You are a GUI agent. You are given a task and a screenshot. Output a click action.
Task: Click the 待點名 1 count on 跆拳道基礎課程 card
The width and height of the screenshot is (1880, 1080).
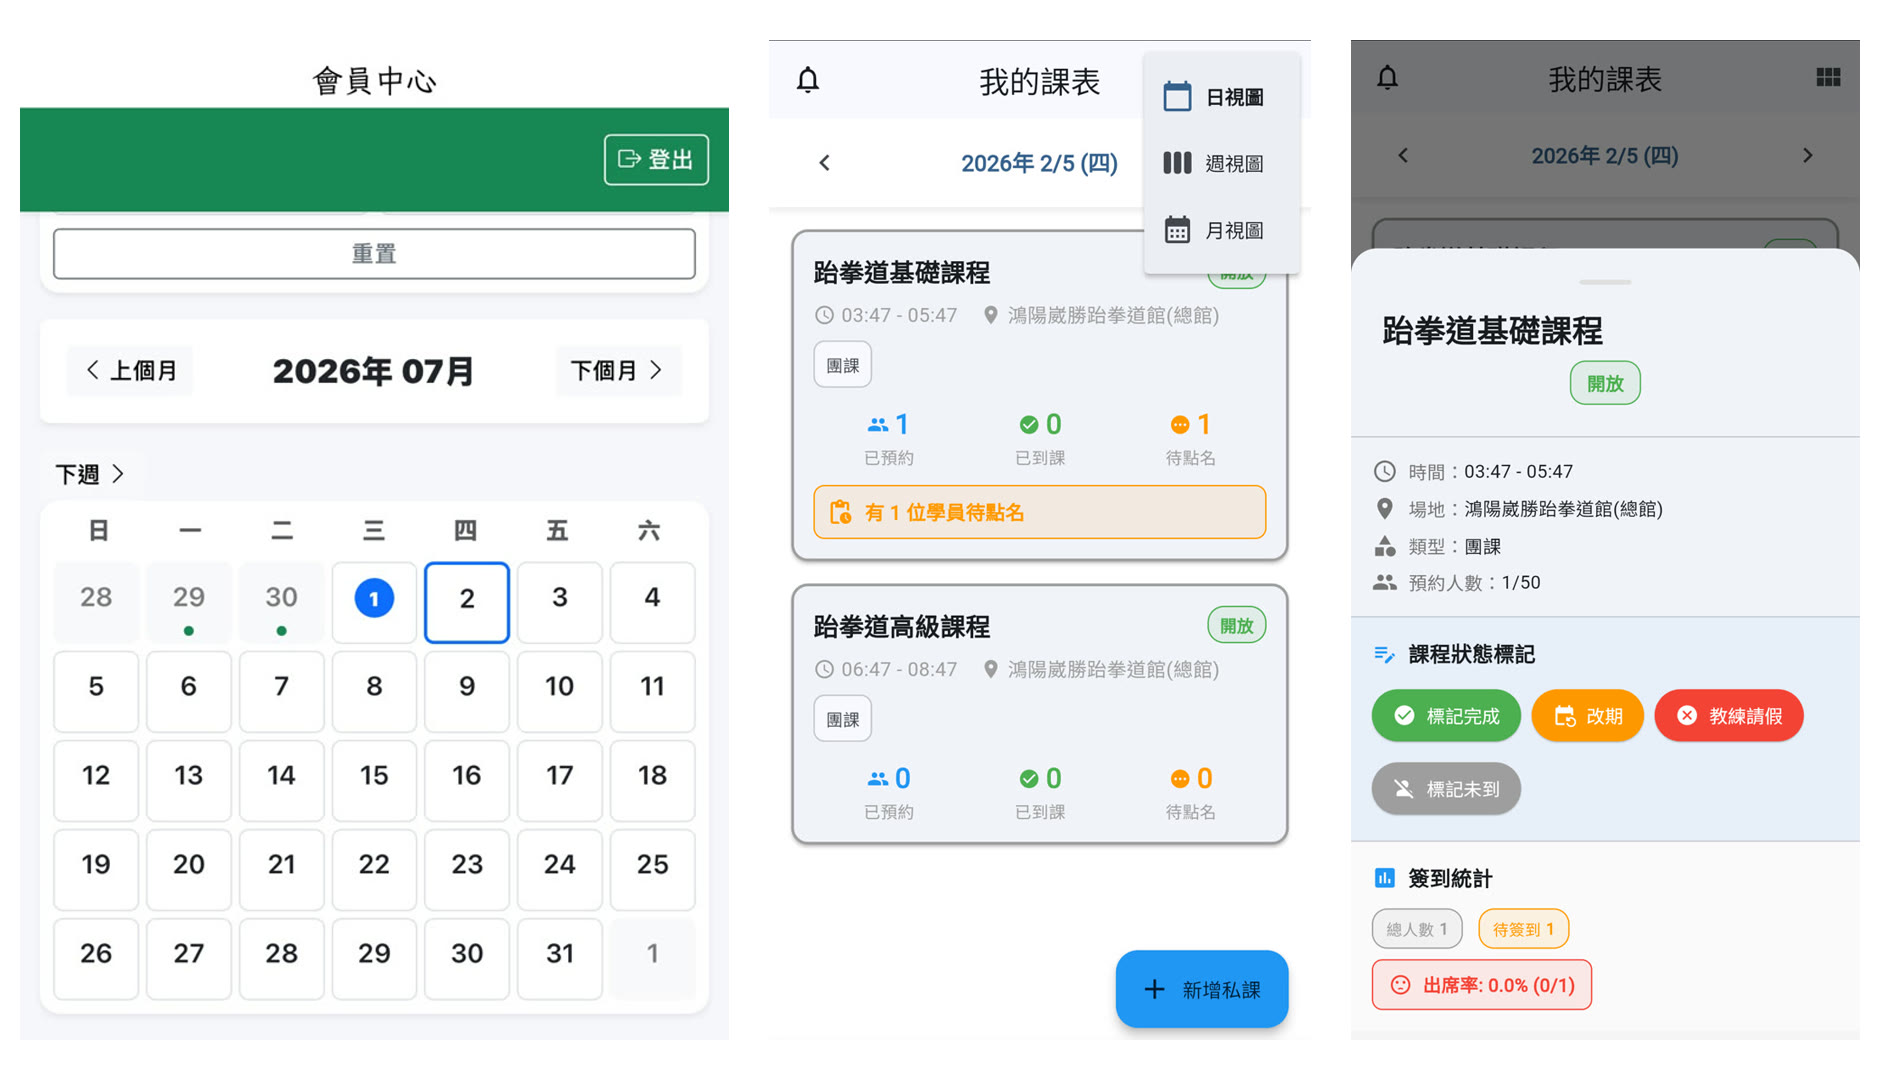click(1190, 439)
